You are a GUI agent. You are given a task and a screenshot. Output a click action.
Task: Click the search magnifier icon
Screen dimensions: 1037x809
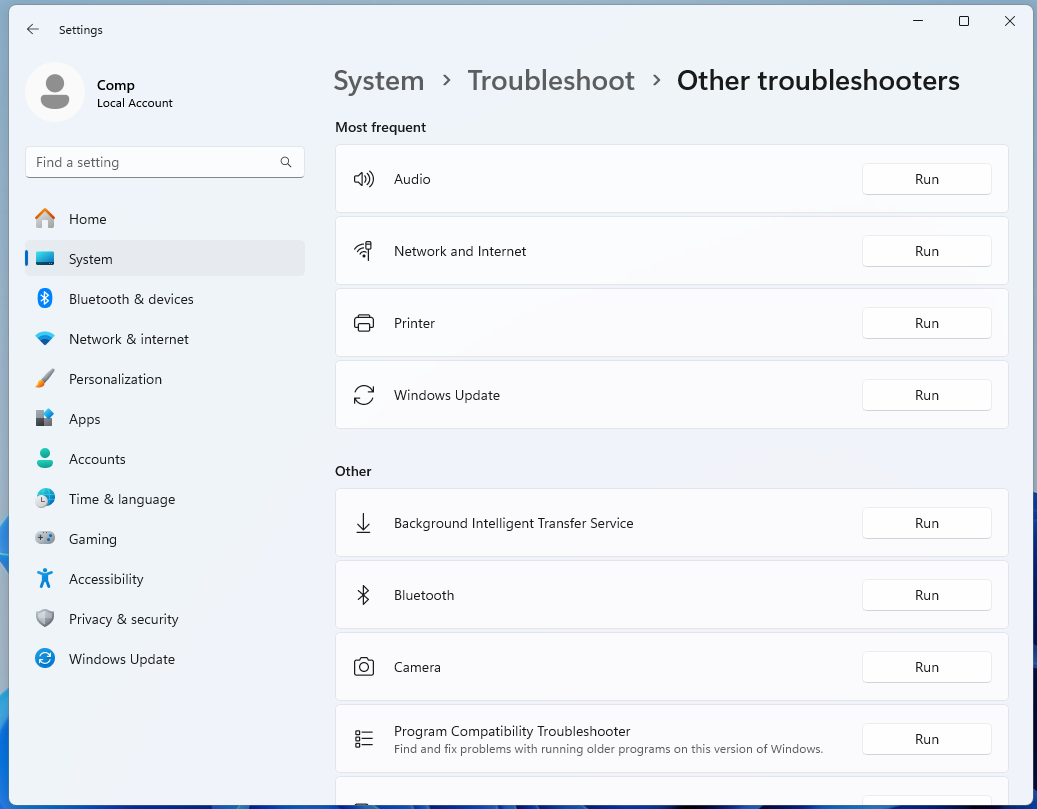click(286, 162)
